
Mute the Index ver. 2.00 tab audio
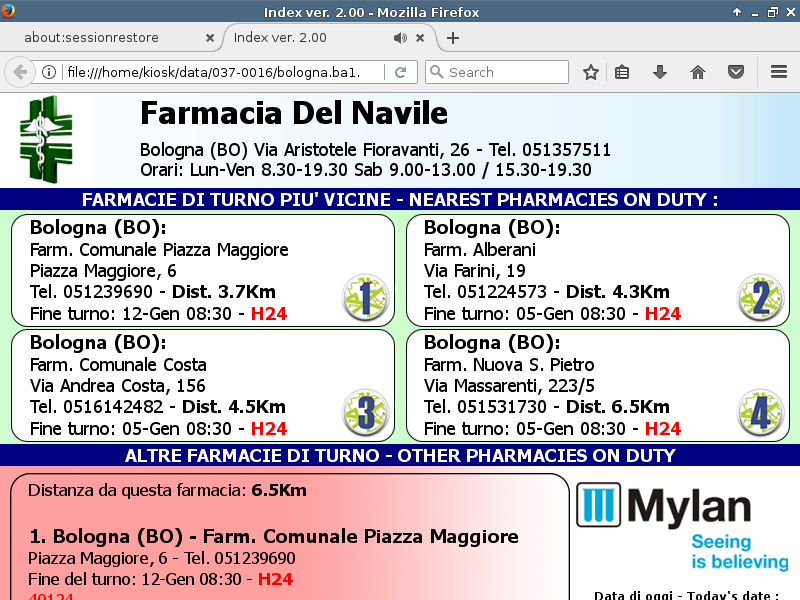pos(400,38)
